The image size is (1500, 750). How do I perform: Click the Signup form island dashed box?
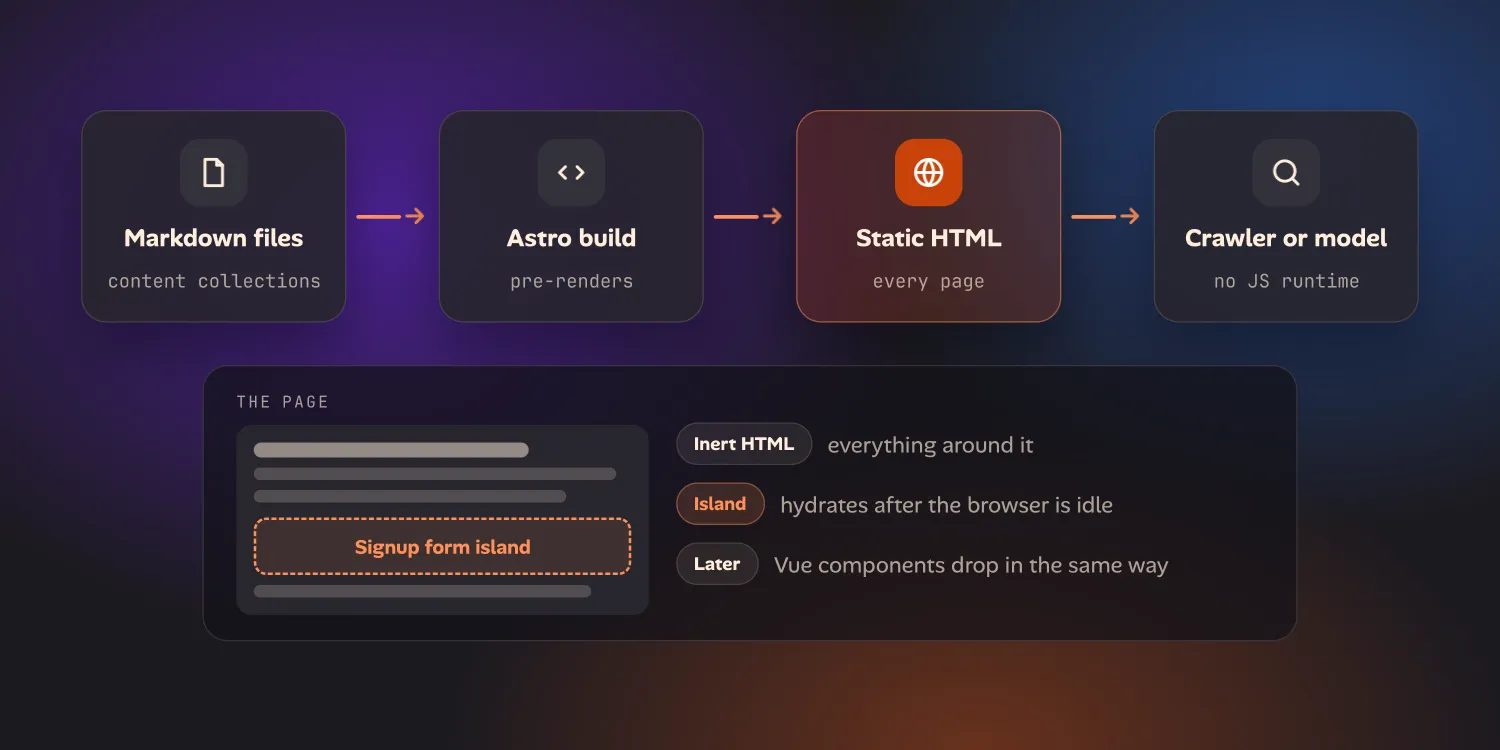(x=442, y=547)
